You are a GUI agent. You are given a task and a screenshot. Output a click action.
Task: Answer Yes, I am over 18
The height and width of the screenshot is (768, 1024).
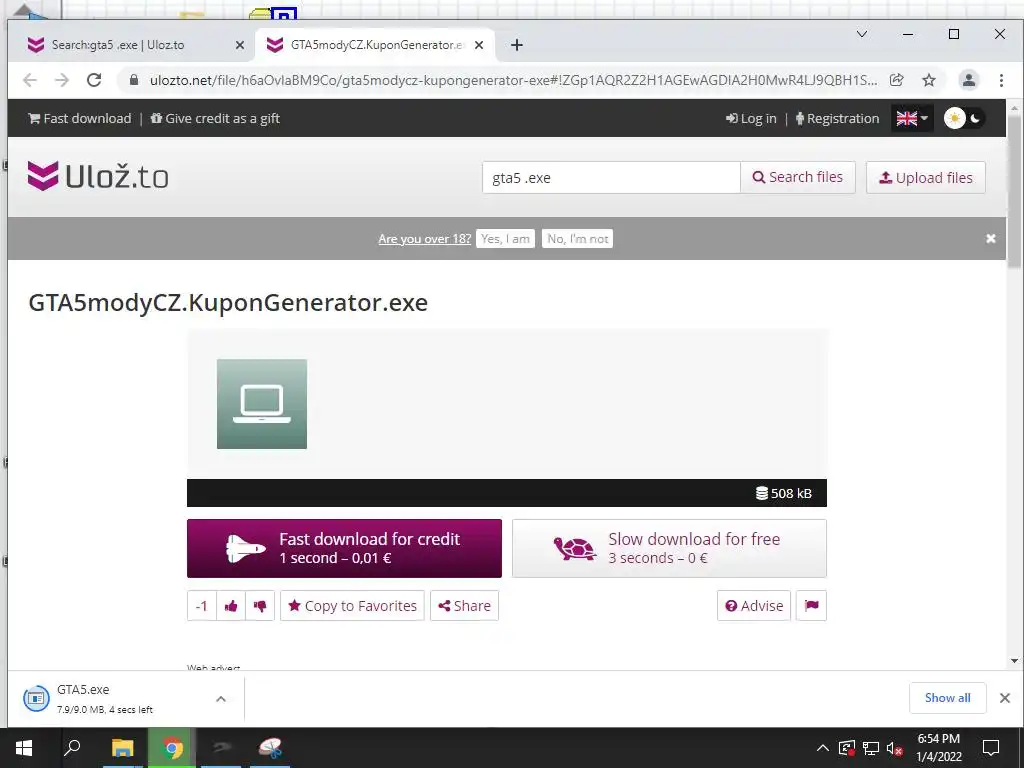[505, 238]
